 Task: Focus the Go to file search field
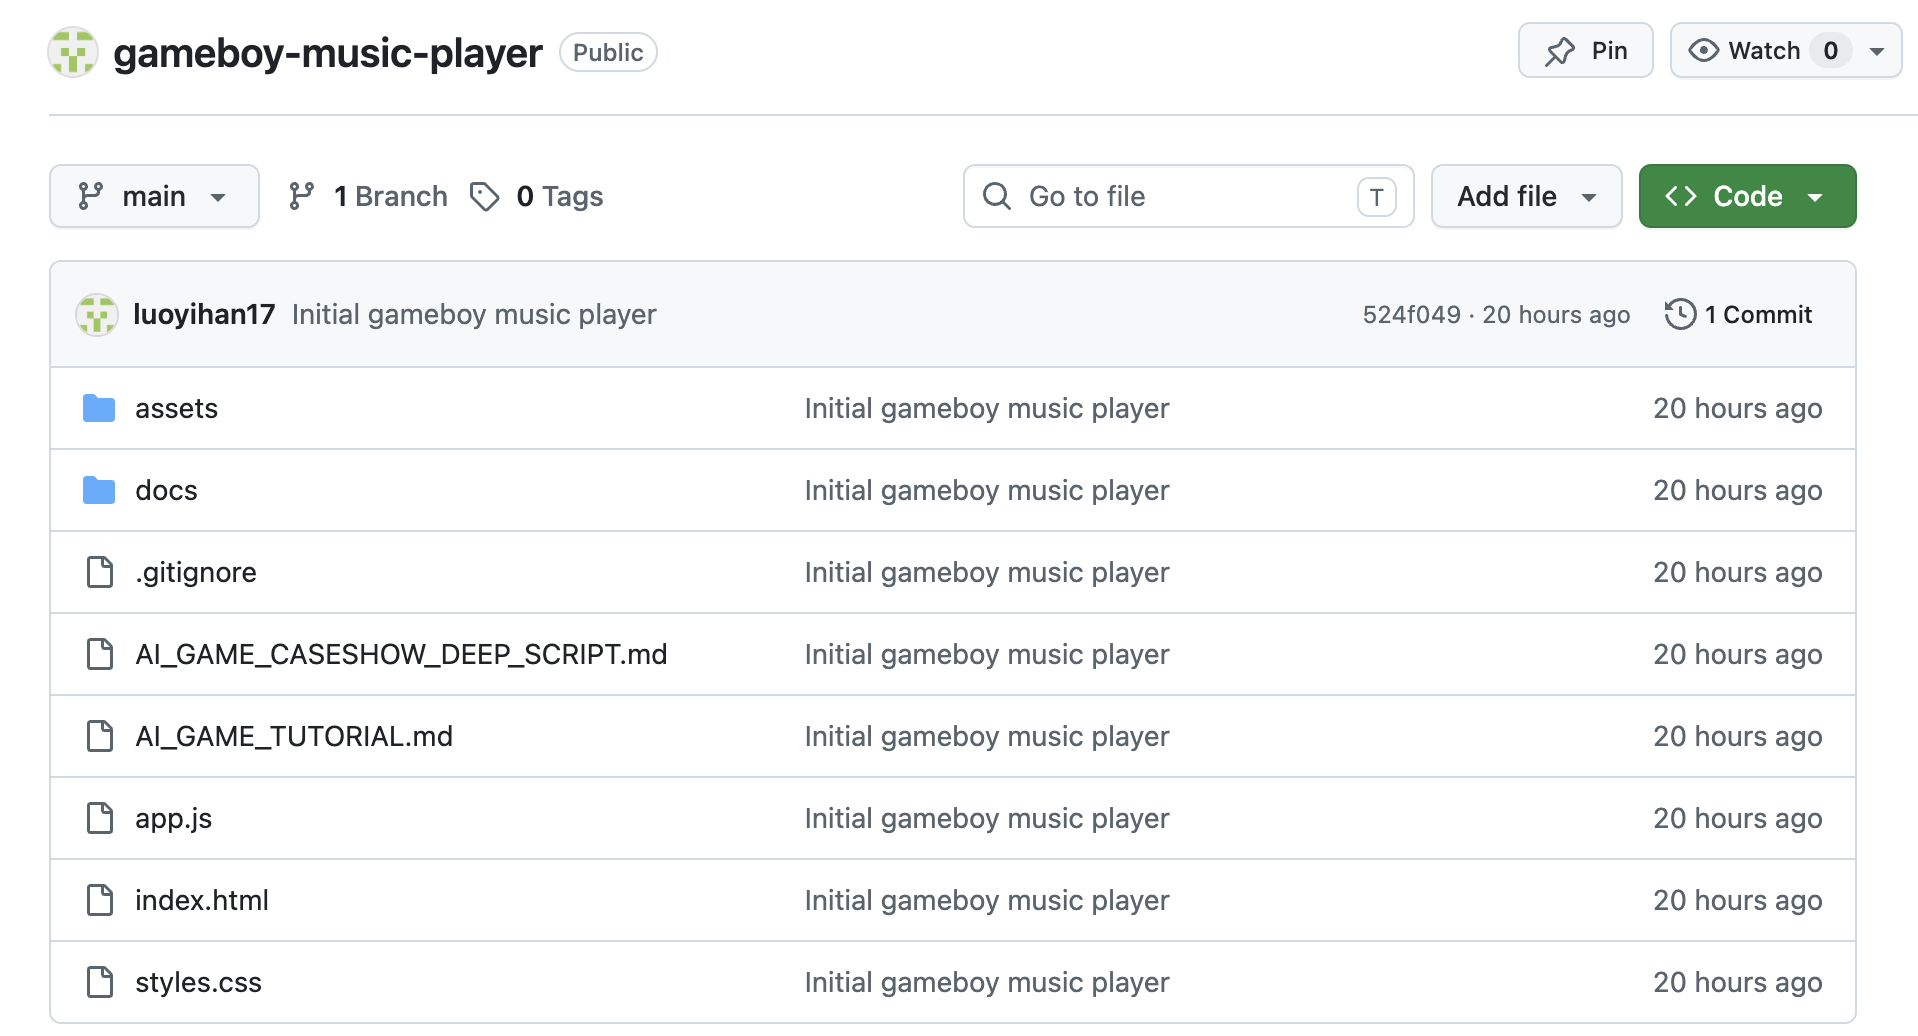click(x=1188, y=196)
